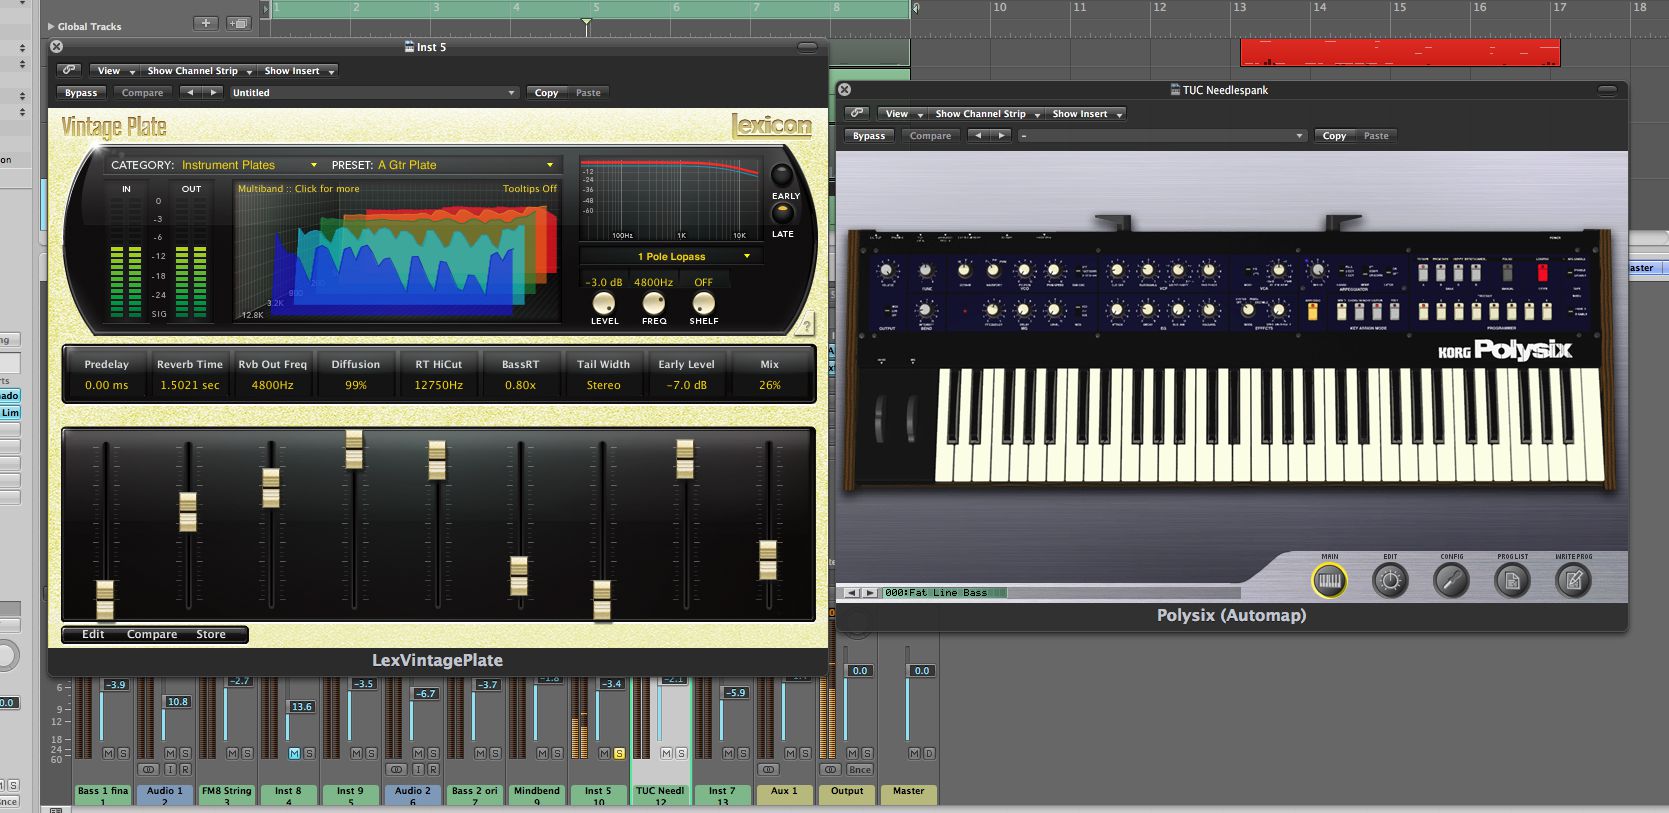The height and width of the screenshot is (813, 1669).
Task: Click the Edit button below Lexicon faders
Action: (93, 634)
